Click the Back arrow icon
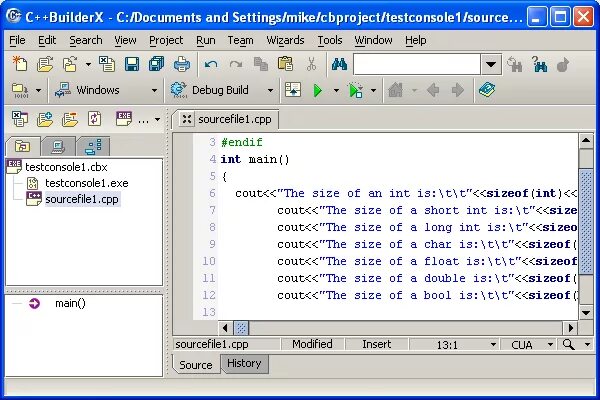This screenshot has height=400, width=600. [x=433, y=90]
